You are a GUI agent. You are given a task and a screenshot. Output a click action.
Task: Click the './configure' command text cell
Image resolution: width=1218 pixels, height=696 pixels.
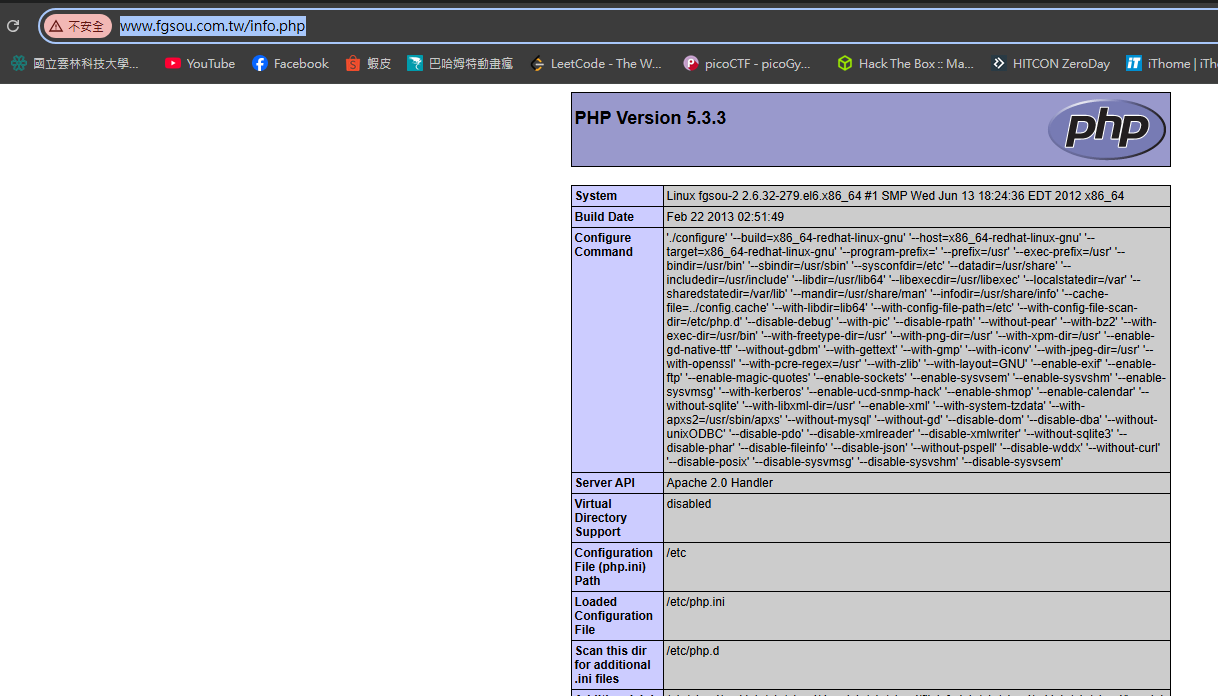[917, 350]
